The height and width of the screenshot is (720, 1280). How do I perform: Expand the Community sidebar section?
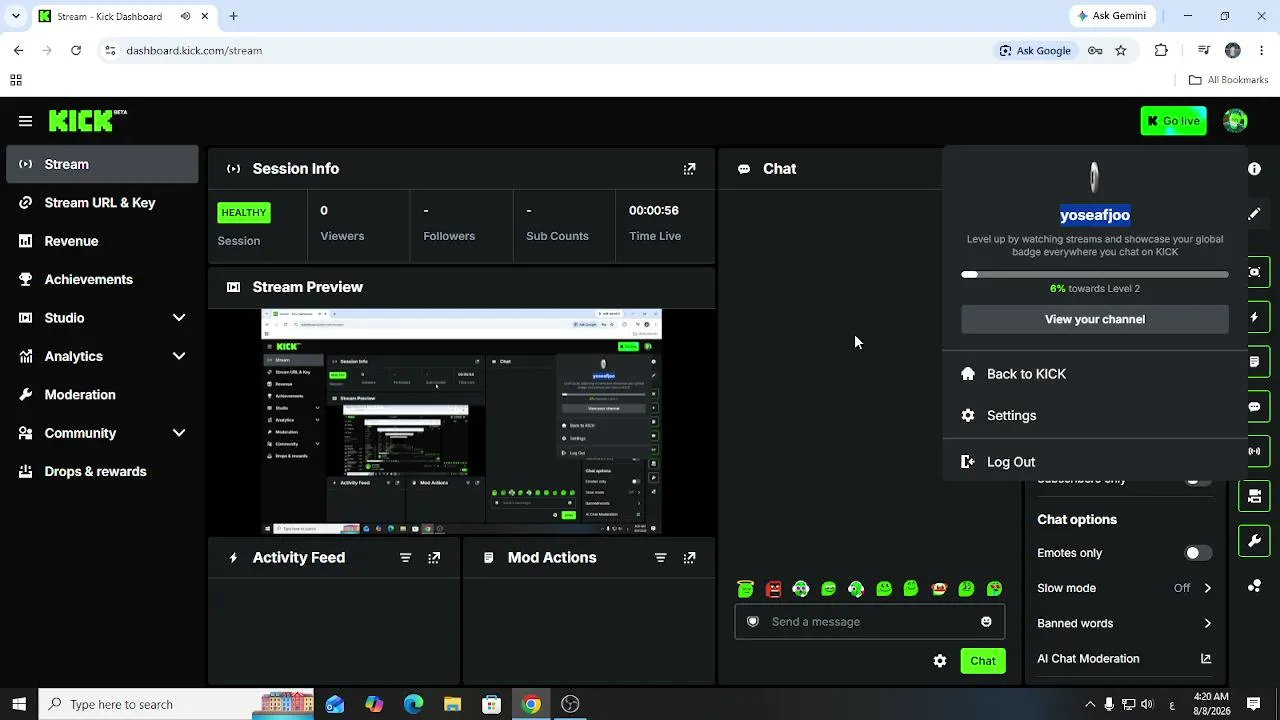[x=179, y=433]
